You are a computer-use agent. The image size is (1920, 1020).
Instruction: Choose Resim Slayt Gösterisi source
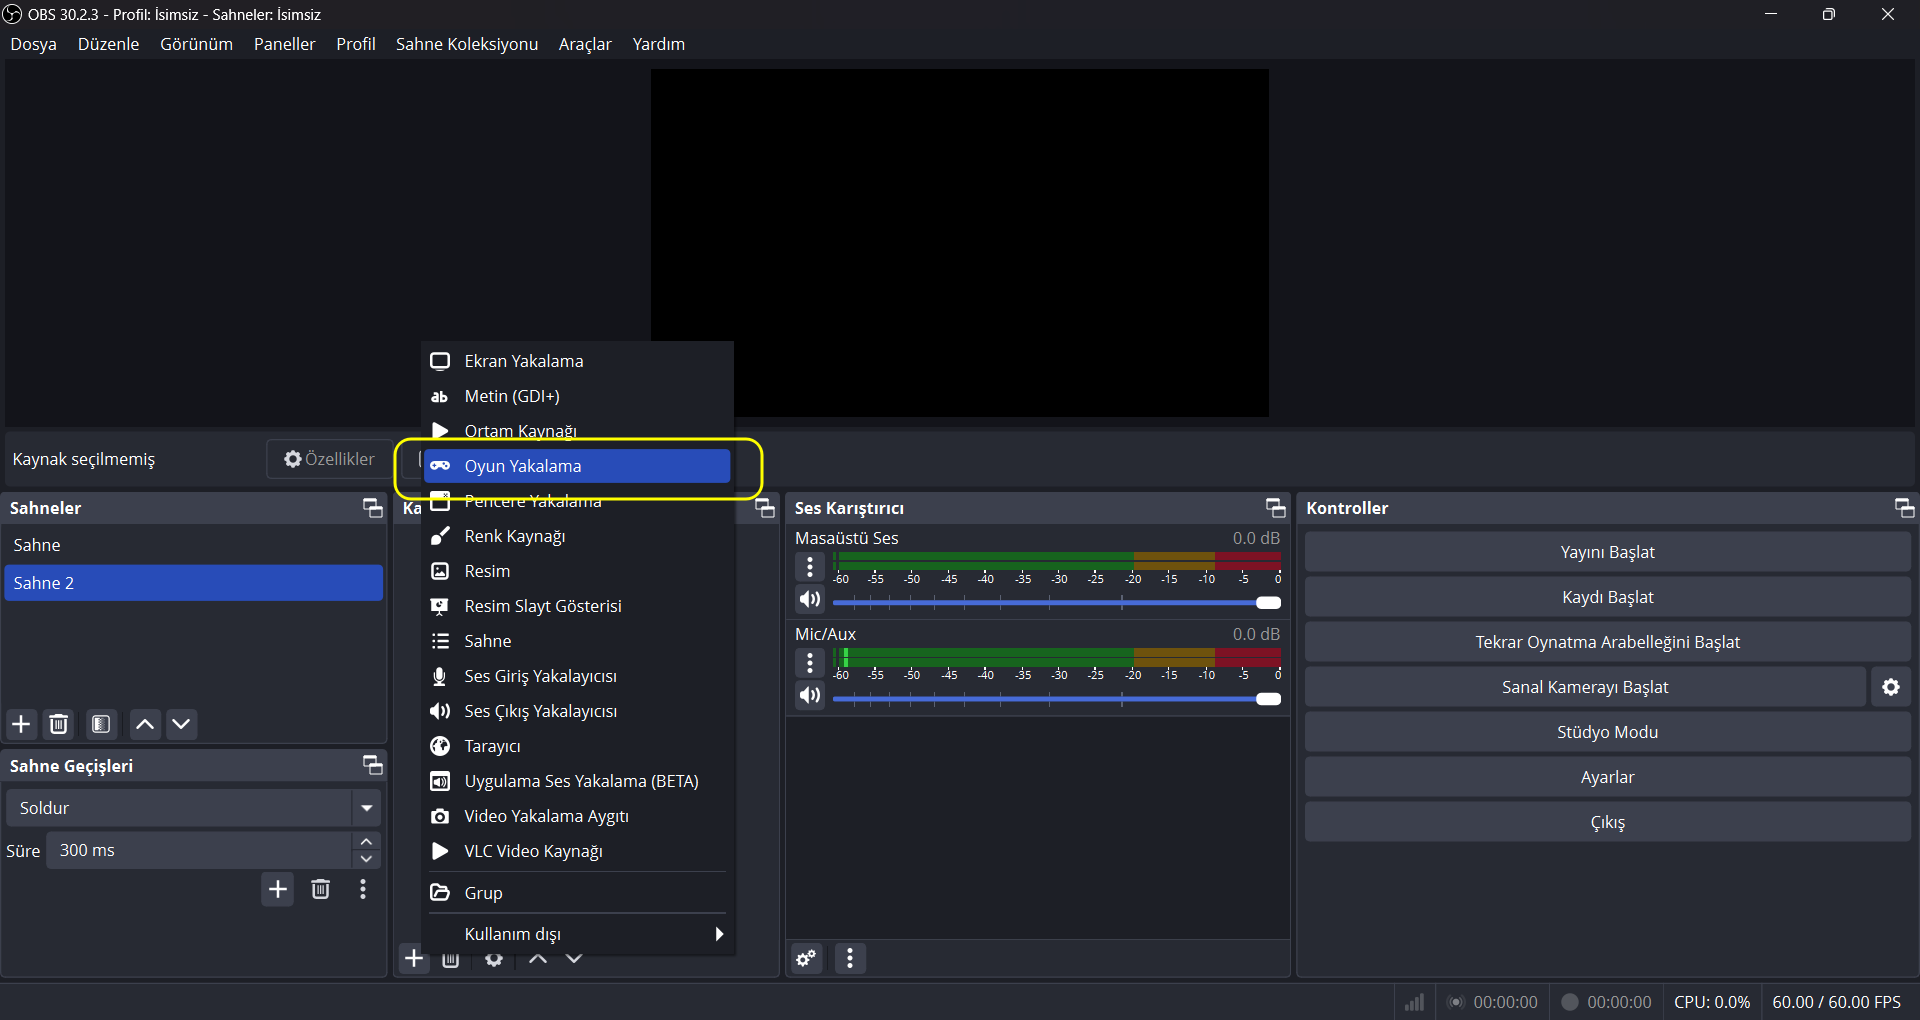point(578,606)
